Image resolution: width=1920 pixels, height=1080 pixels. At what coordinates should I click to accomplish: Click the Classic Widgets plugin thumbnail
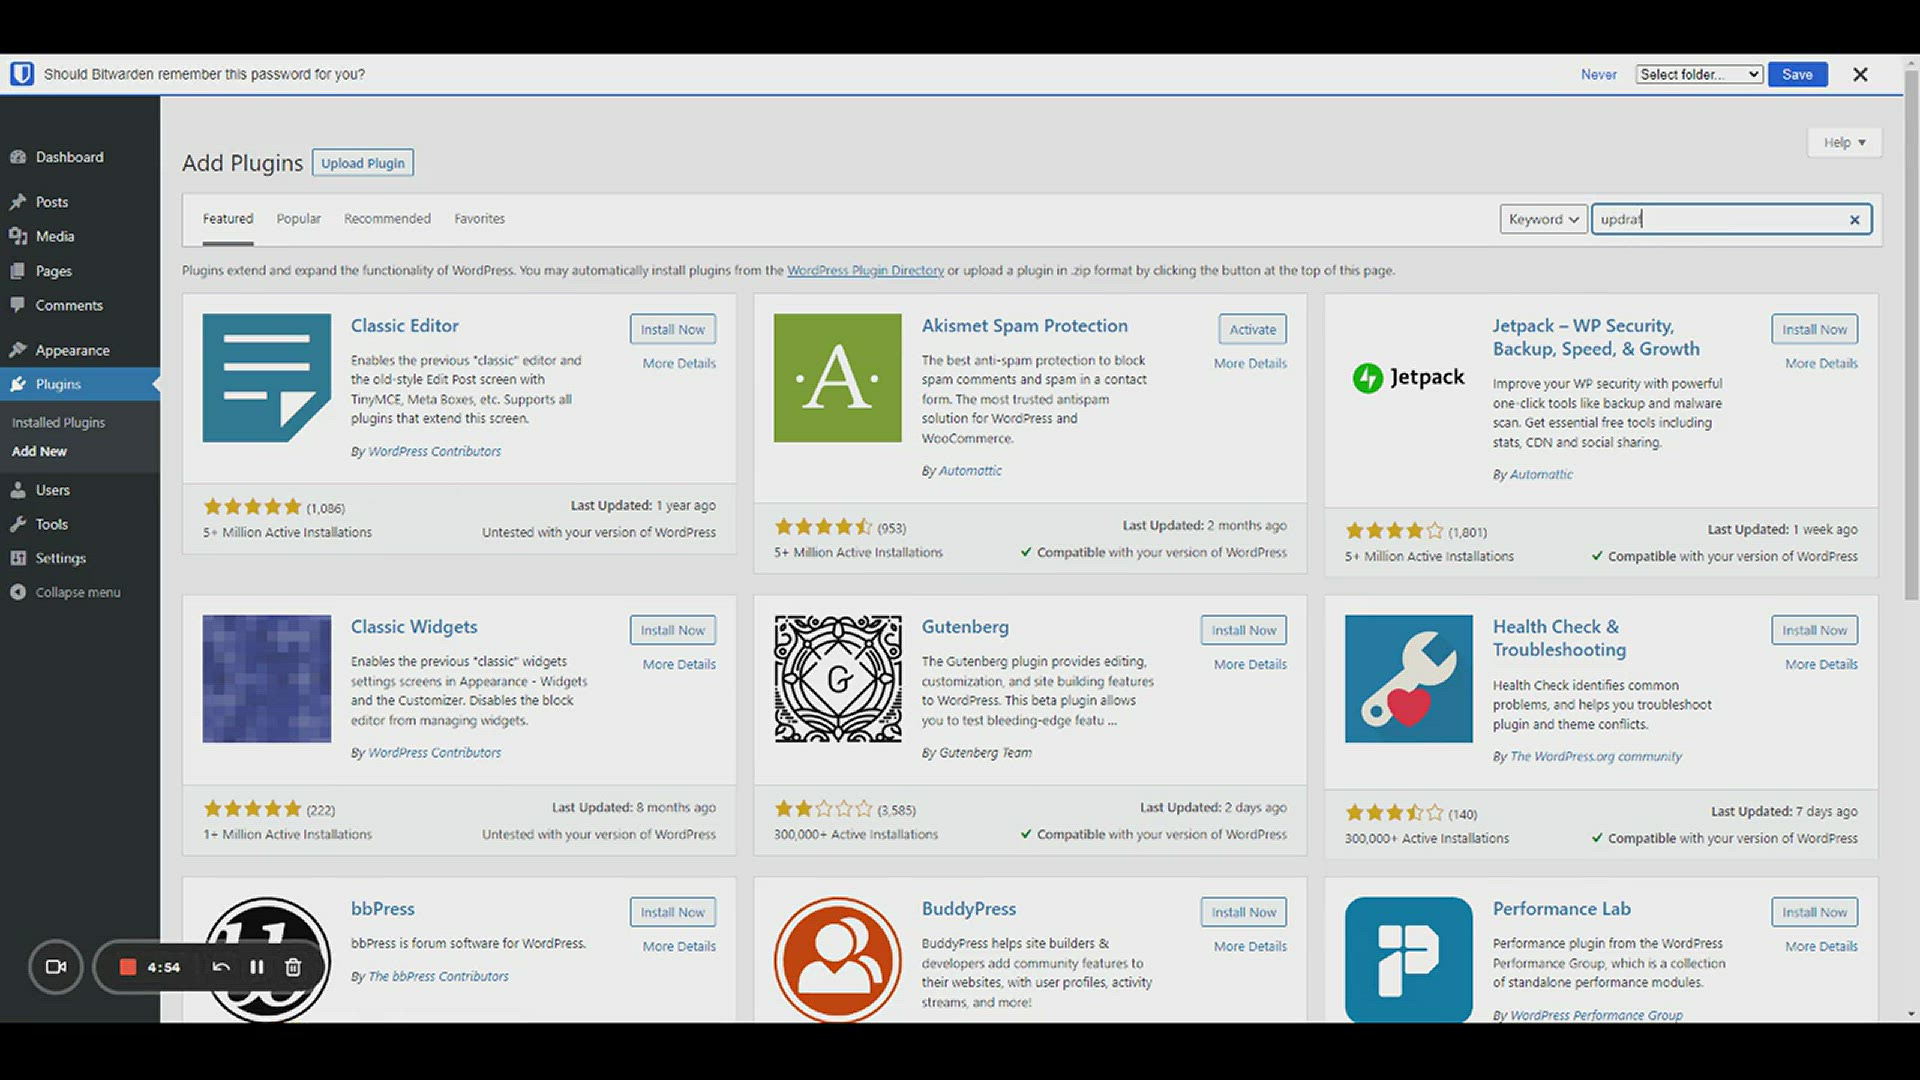[266, 679]
